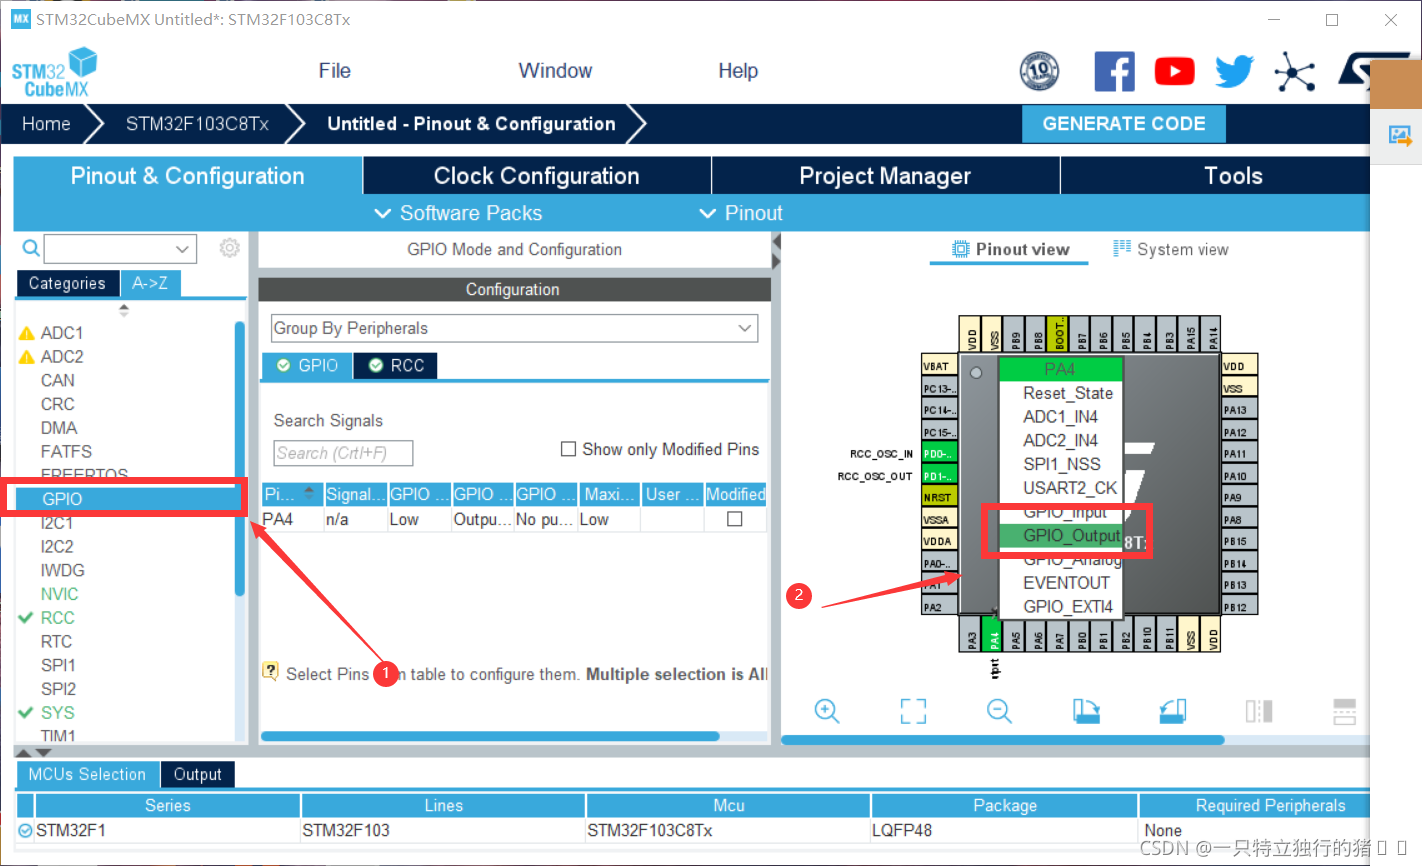
Task: Zoom in on the pinout view
Action: [827, 711]
